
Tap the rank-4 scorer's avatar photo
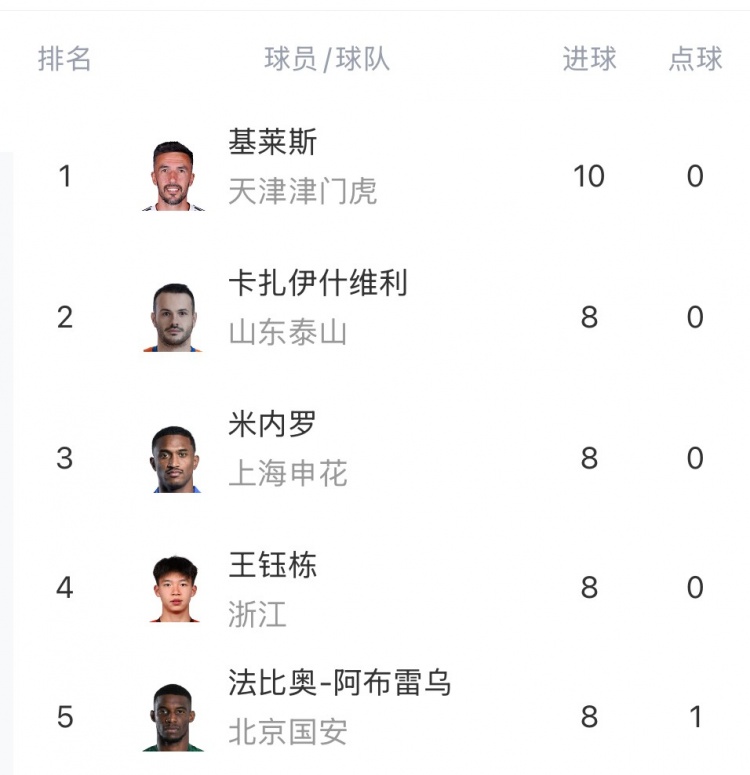tap(174, 588)
